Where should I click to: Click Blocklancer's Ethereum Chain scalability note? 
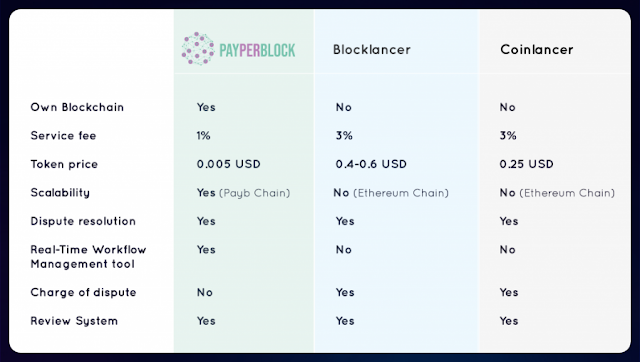click(401, 193)
